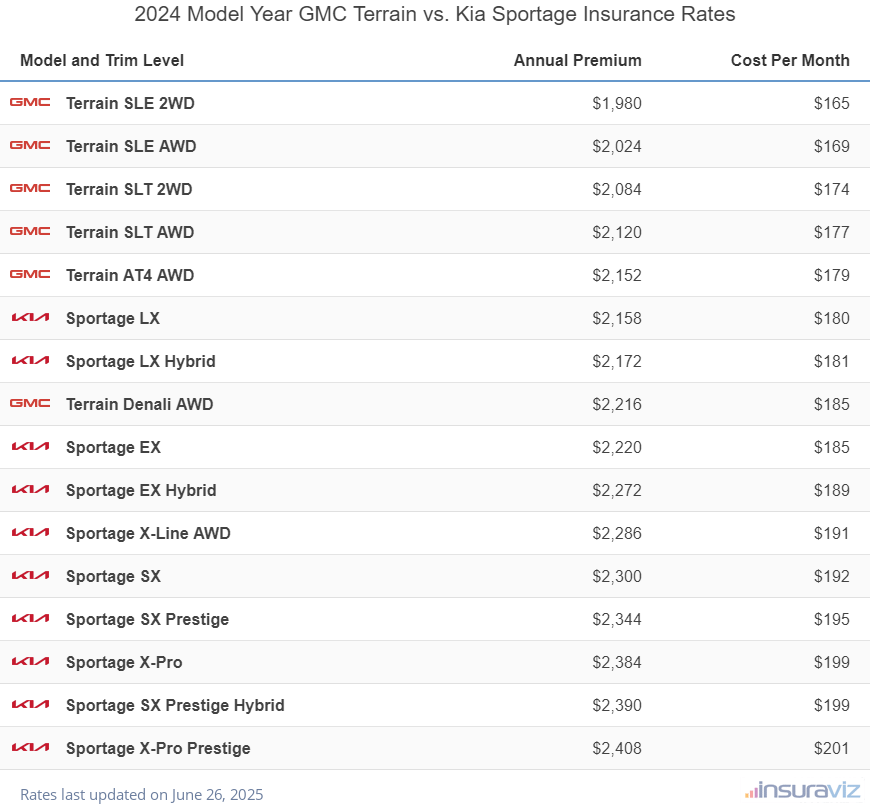Select the $2,084 annual premium value
Viewport: 870px width, 810px height.
[x=617, y=189]
